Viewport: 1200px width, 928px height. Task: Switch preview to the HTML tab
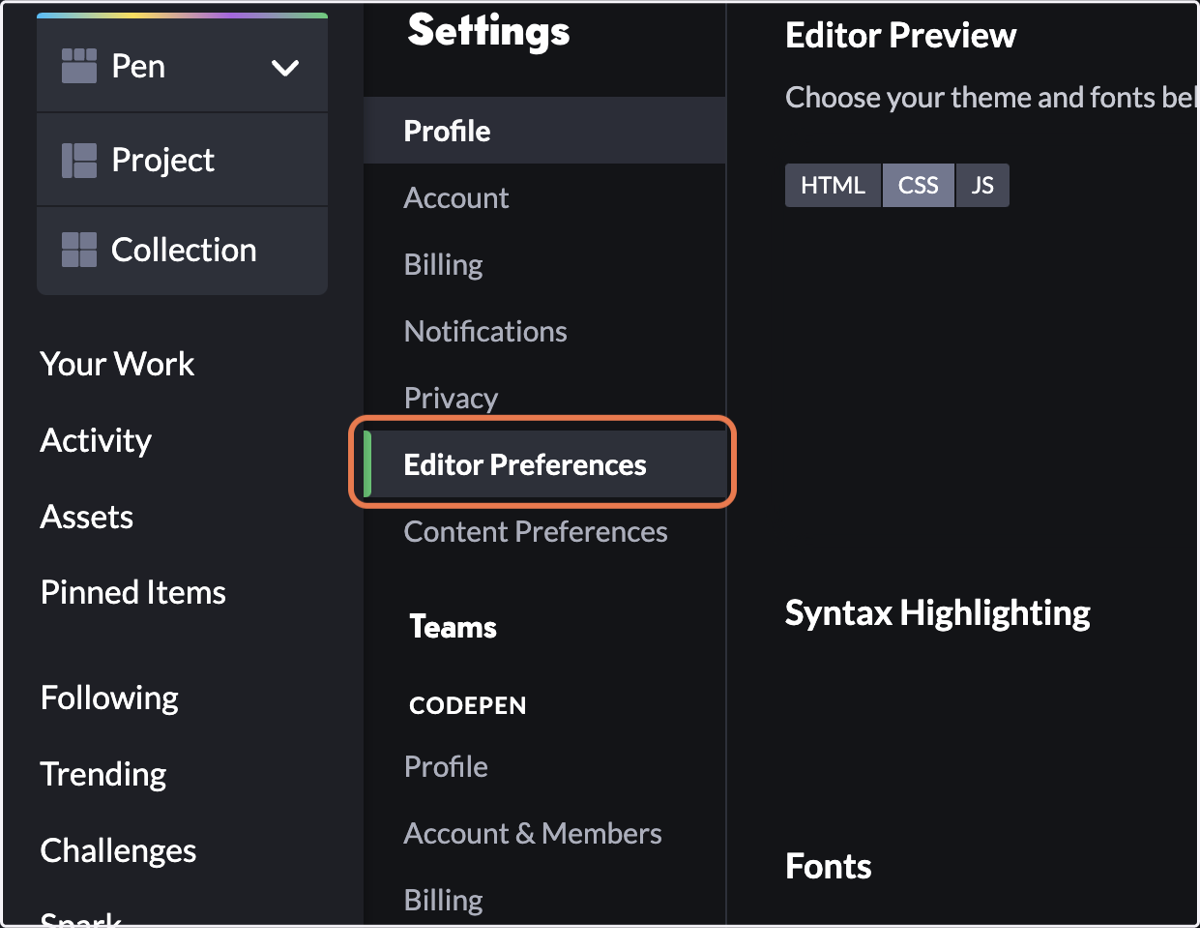coord(833,186)
